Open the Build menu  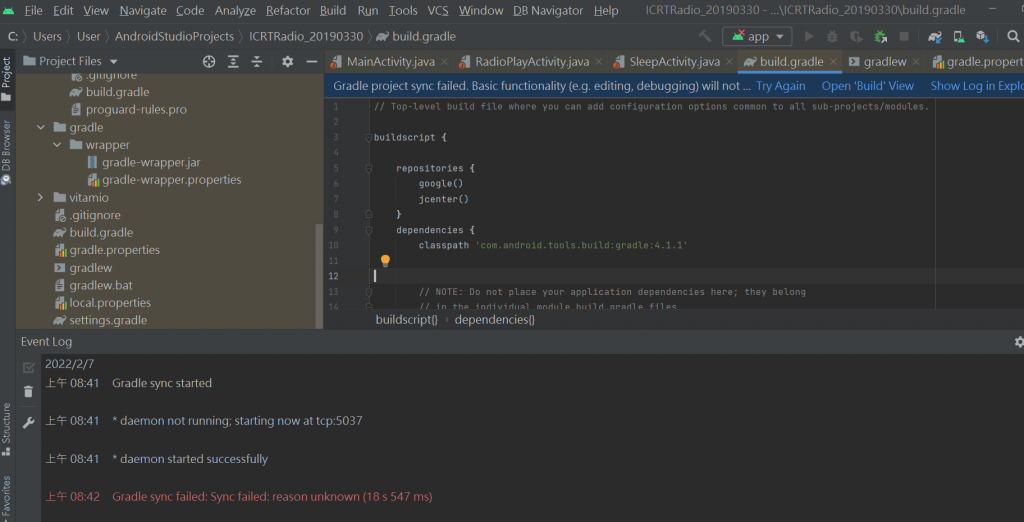click(333, 10)
